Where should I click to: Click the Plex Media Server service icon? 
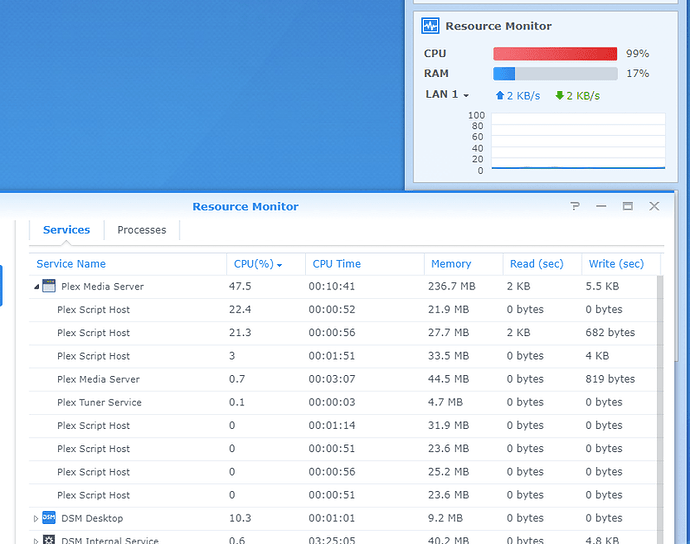(x=49, y=286)
